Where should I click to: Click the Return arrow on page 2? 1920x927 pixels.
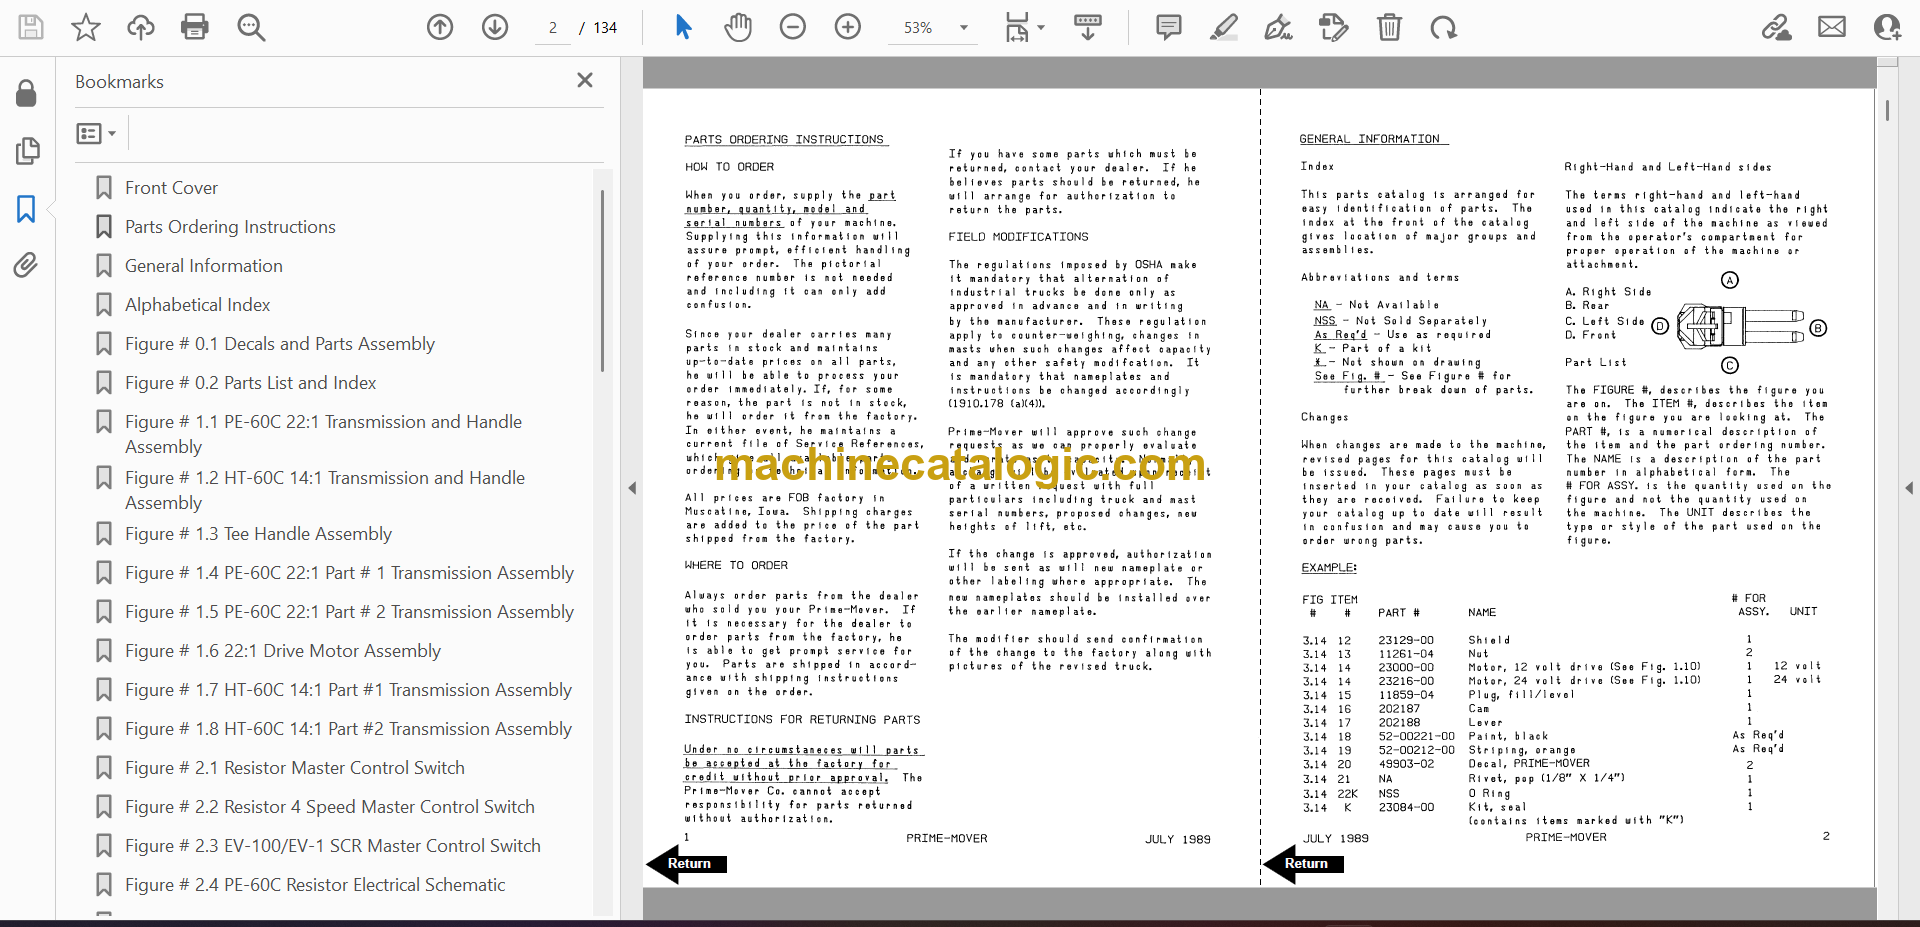tap(1304, 864)
